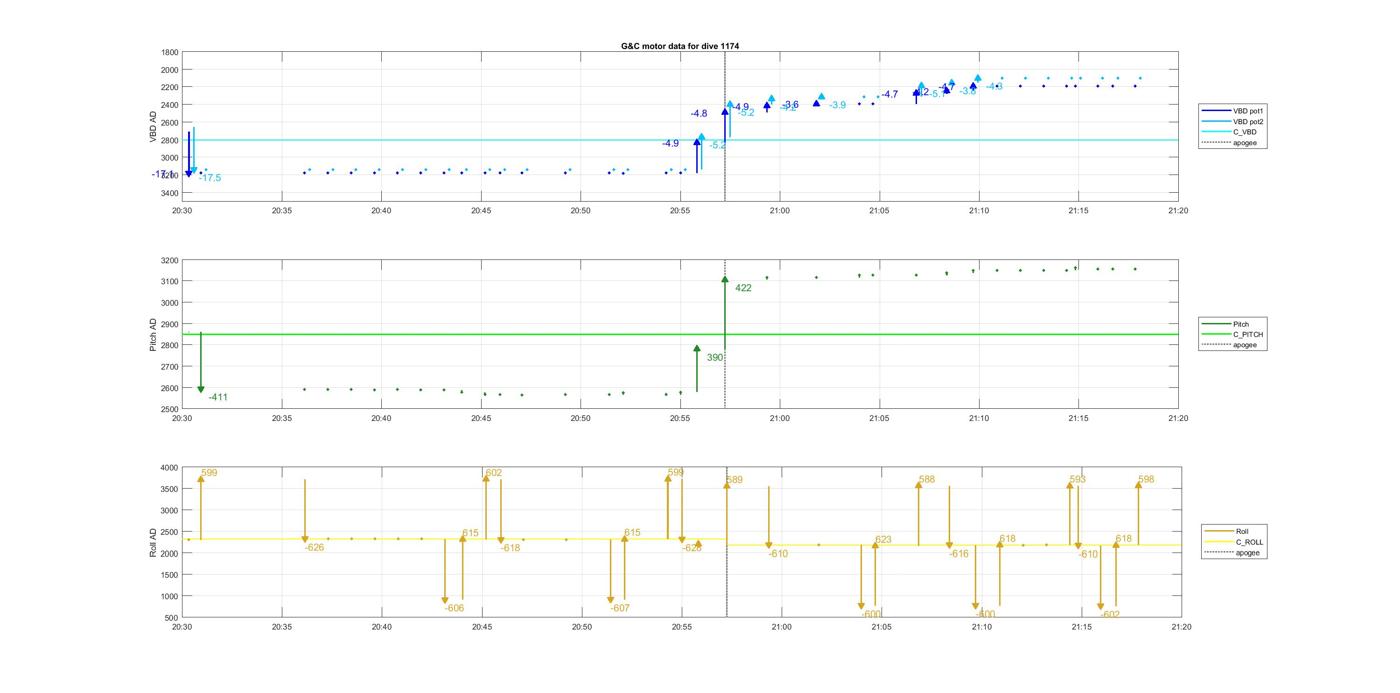Image resolution: width=1400 pixels, height=693 pixels.
Task: Click the 'VBD AD' y-axis label
Action: pos(154,126)
